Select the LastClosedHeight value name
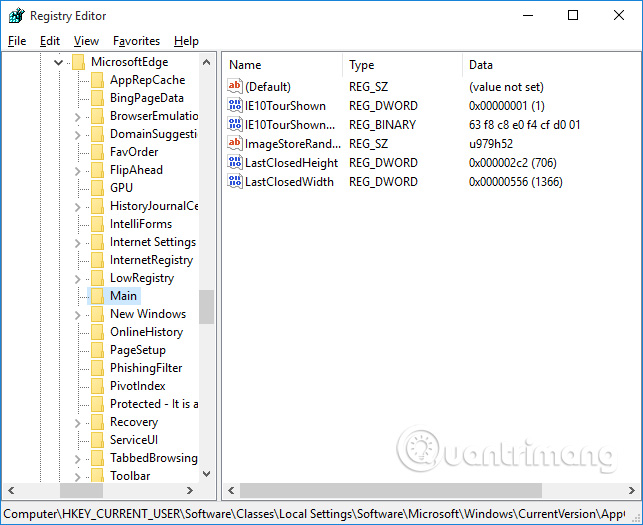The width and height of the screenshot is (643, 525). point(291,163)
